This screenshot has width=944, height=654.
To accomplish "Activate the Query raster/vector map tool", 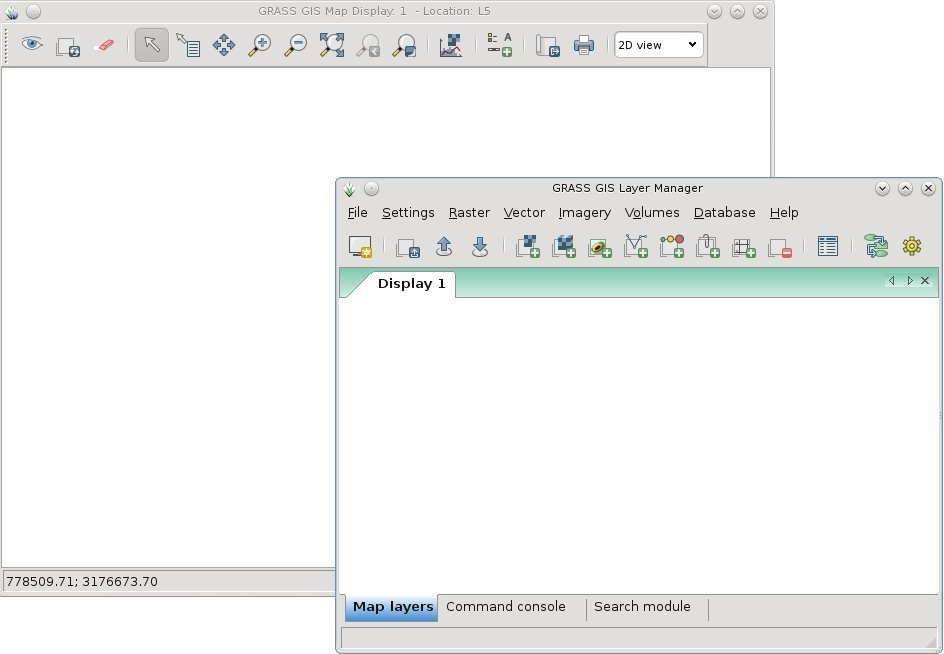I will coord(188,45).
